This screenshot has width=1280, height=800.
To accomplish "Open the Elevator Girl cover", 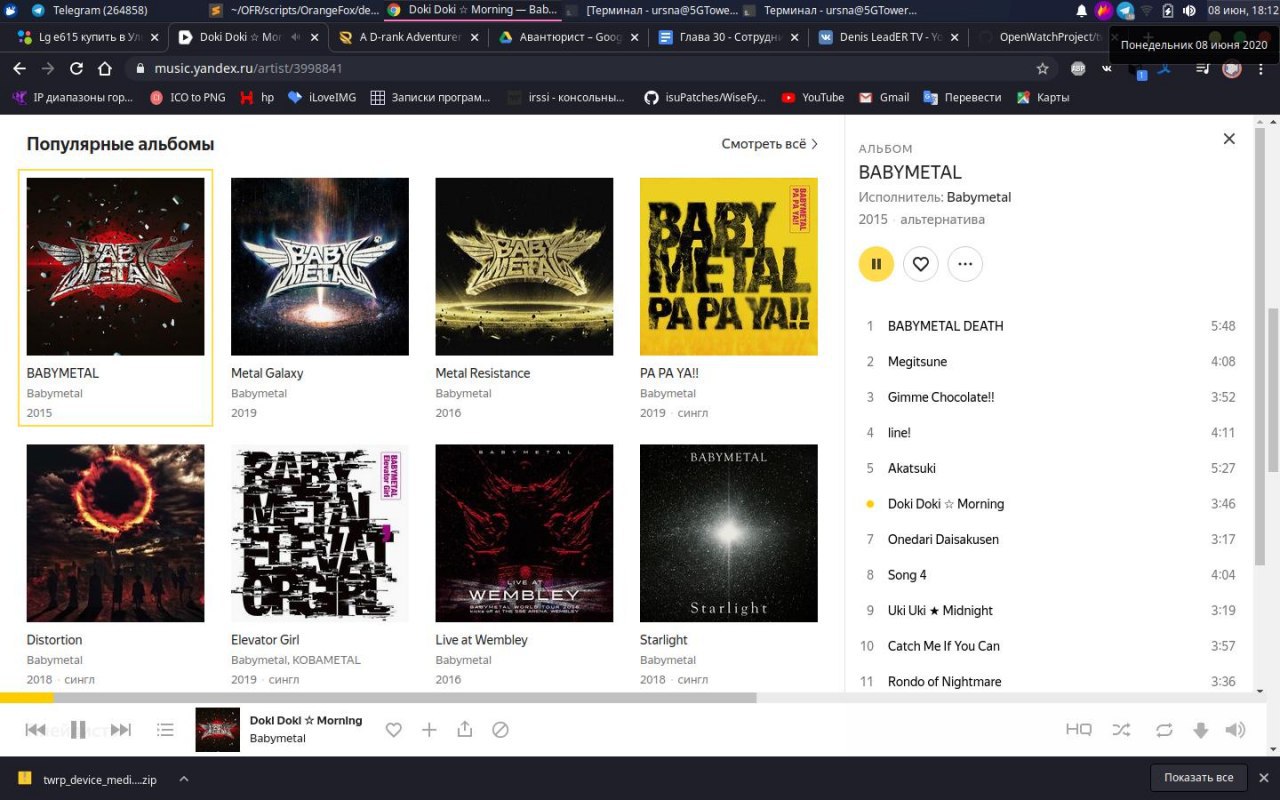I will (x=320, y=533).
